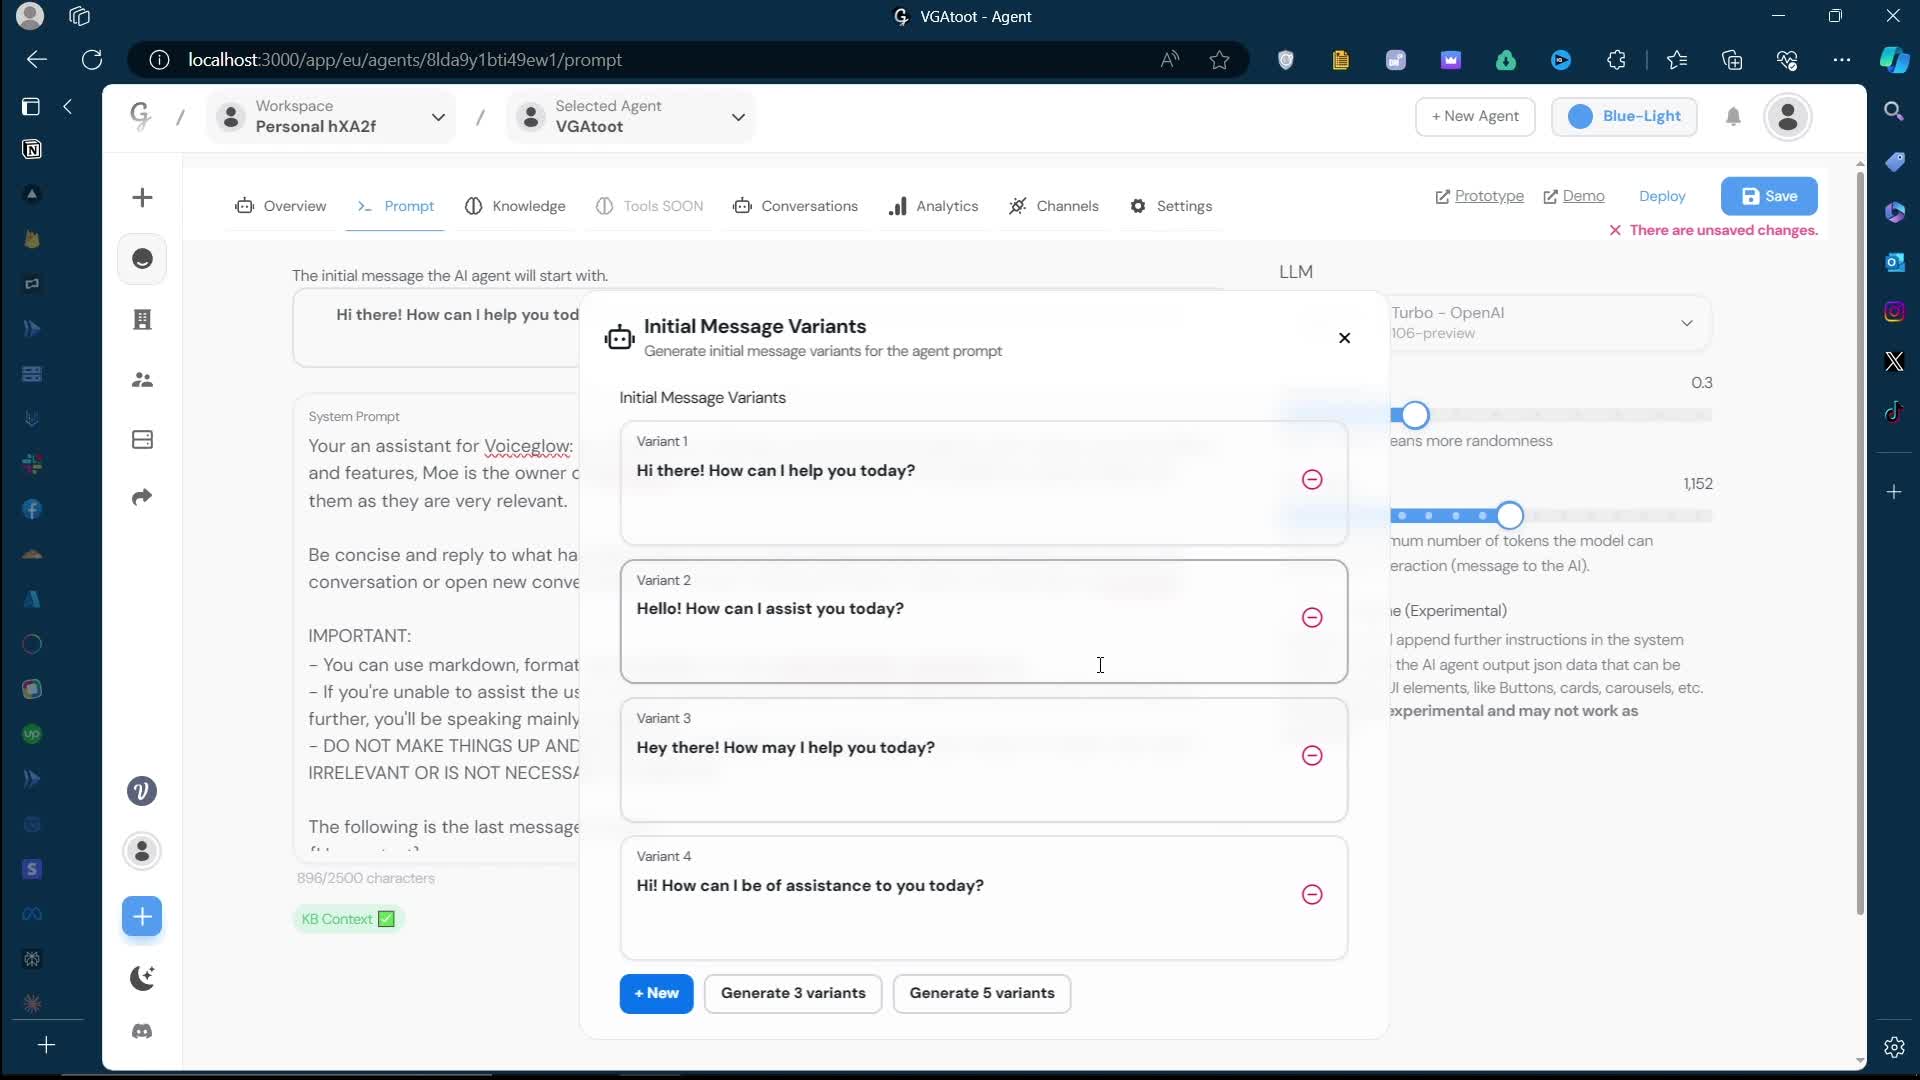The height and width of the screenshot is (1080, 1920).
Task: Open the team members sidebar icon
Action: [x=142, y=380]
